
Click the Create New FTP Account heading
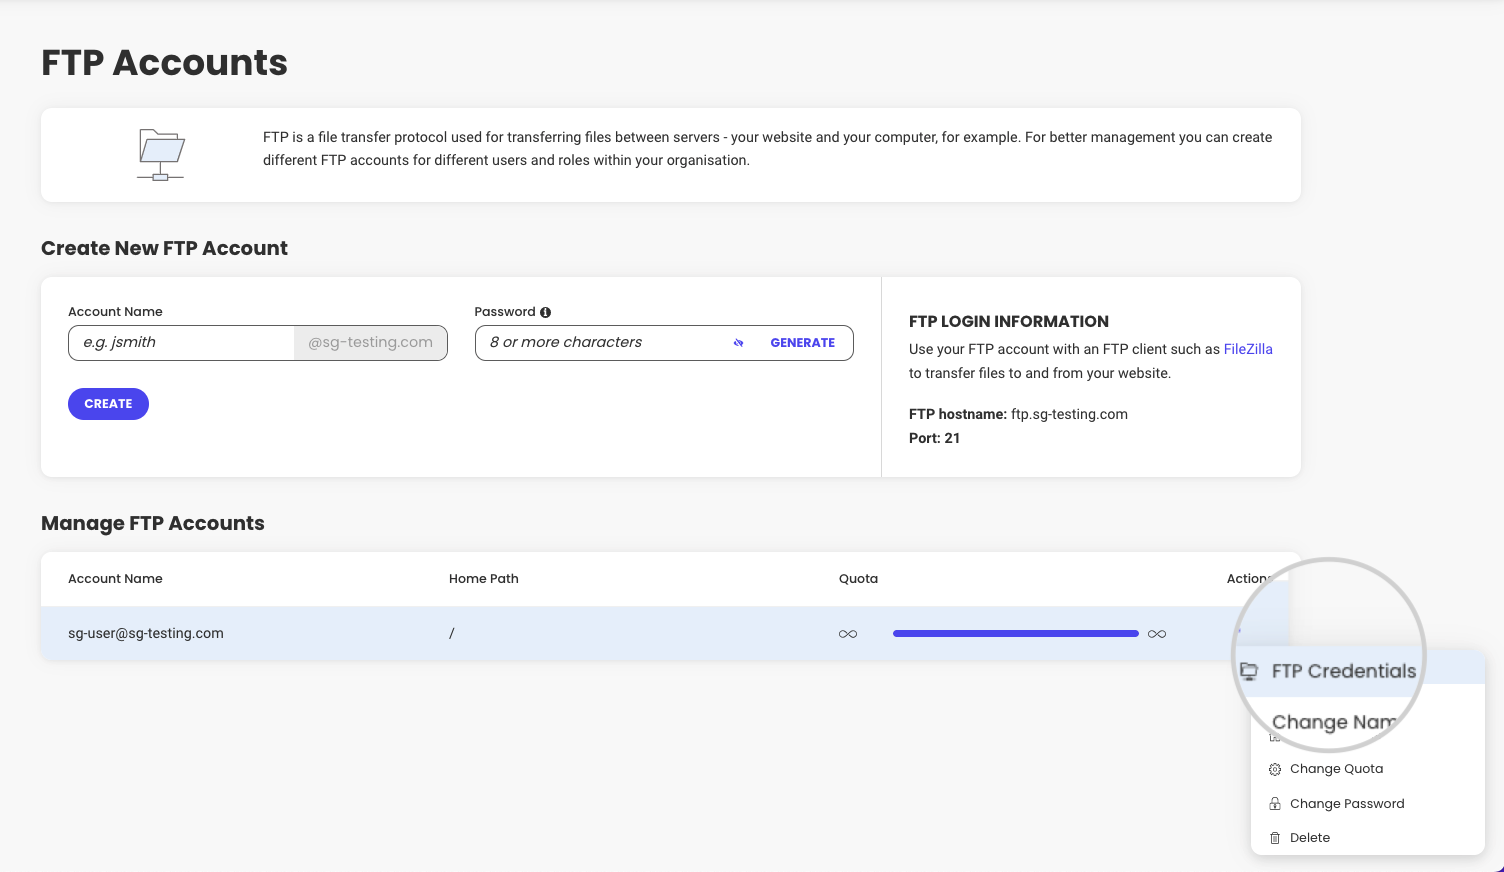[164, 248]
